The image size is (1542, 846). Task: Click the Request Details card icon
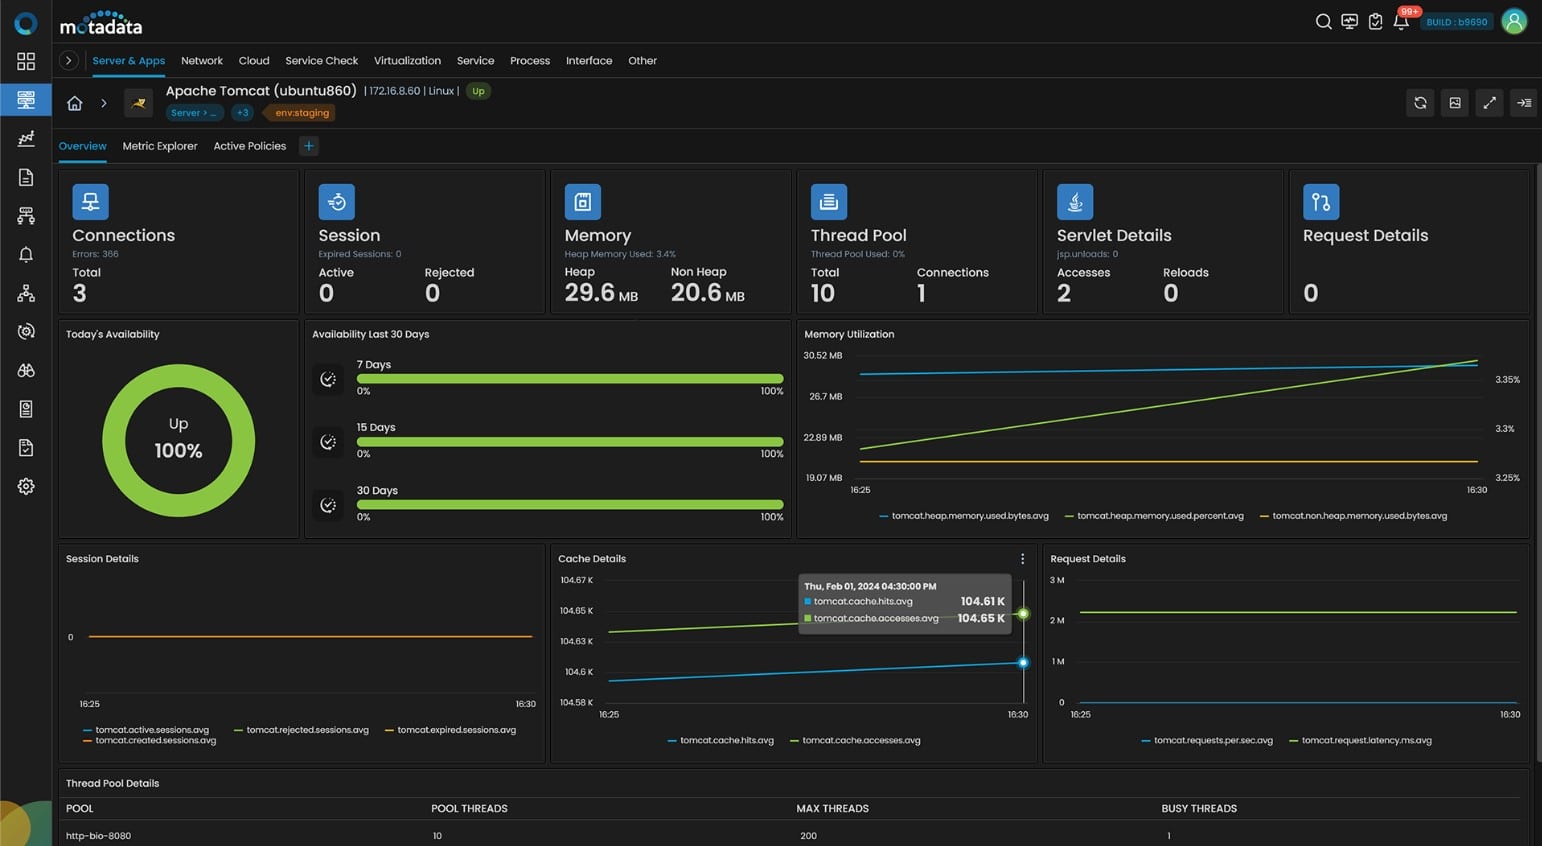[x=1321, y=202]
